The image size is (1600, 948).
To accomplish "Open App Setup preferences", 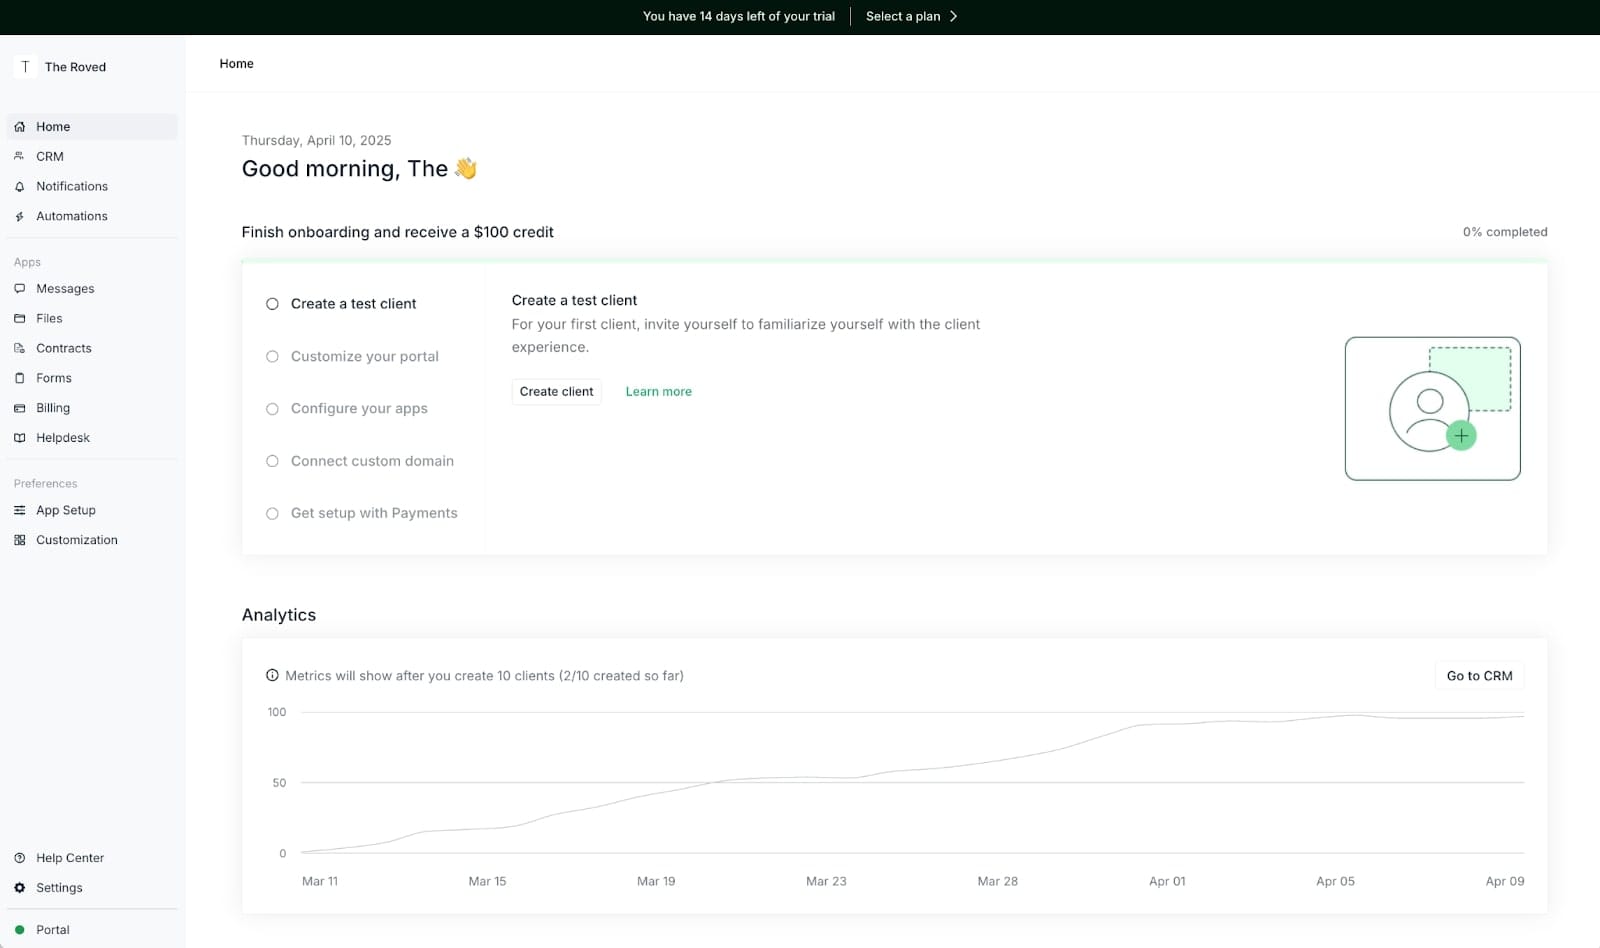I will [x=66, y=510].
